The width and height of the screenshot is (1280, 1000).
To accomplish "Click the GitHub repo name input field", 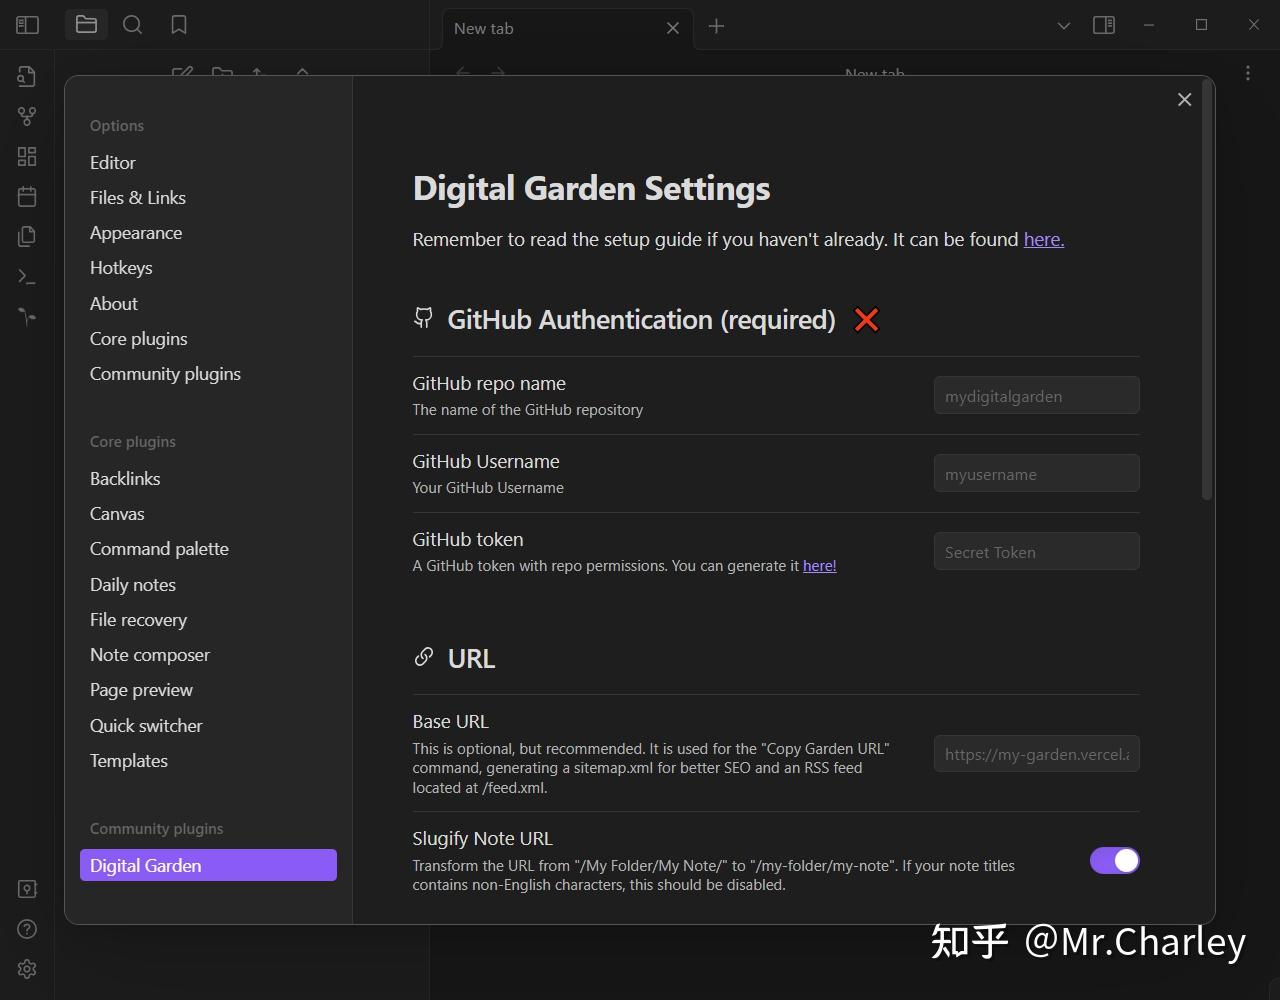I will (x=1036, y=395).
